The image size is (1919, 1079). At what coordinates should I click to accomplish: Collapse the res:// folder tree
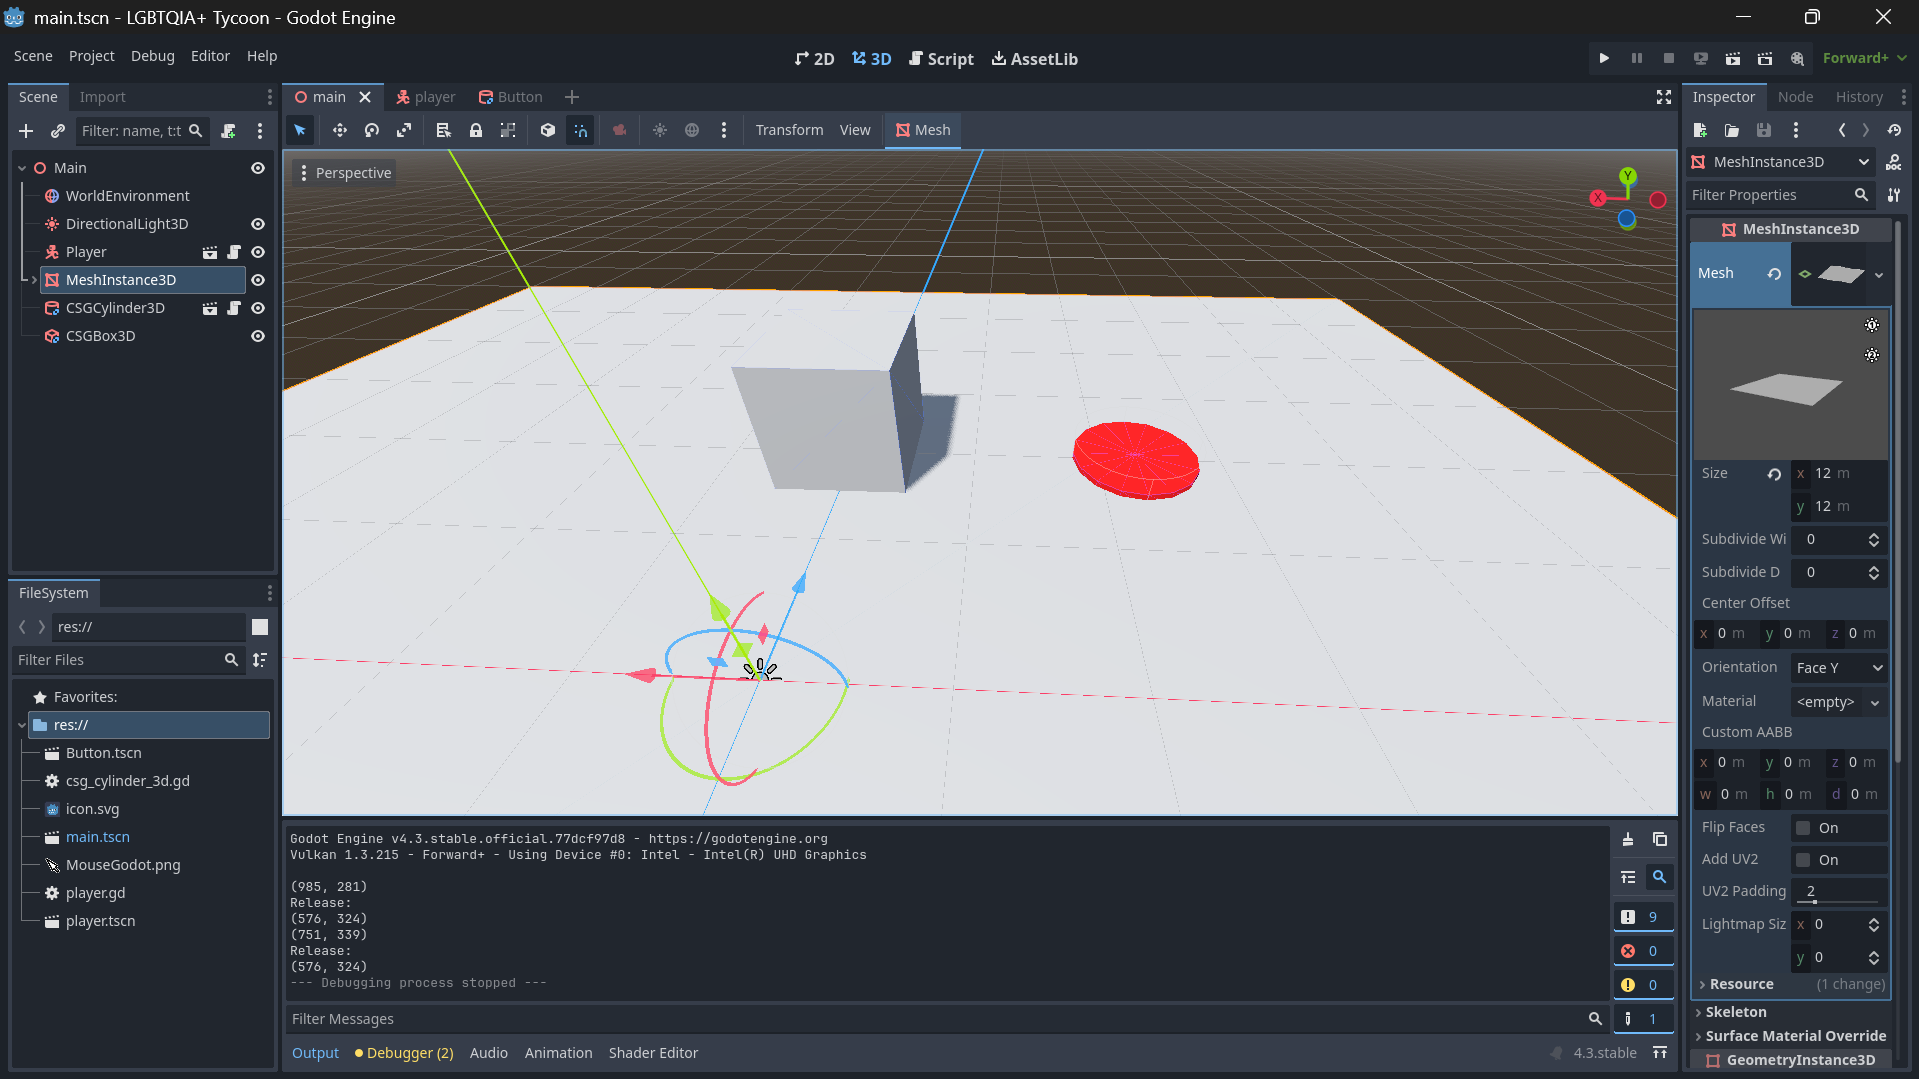pyautogui.click(x=22, y=725)
